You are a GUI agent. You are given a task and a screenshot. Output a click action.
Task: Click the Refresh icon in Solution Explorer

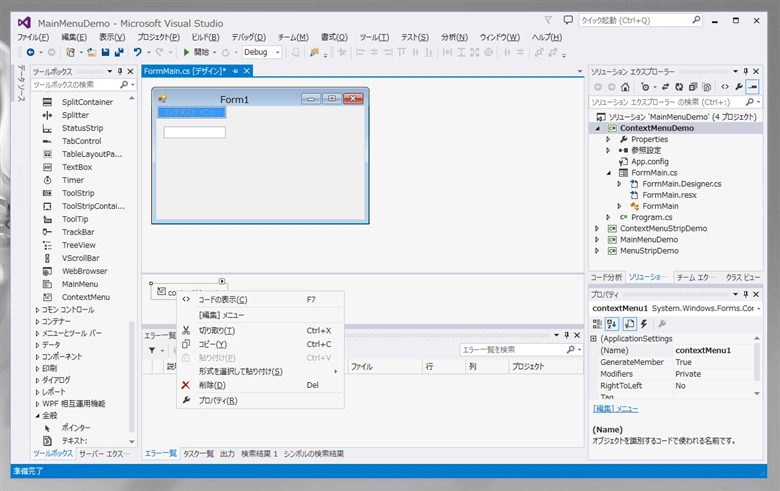(679, 87)
